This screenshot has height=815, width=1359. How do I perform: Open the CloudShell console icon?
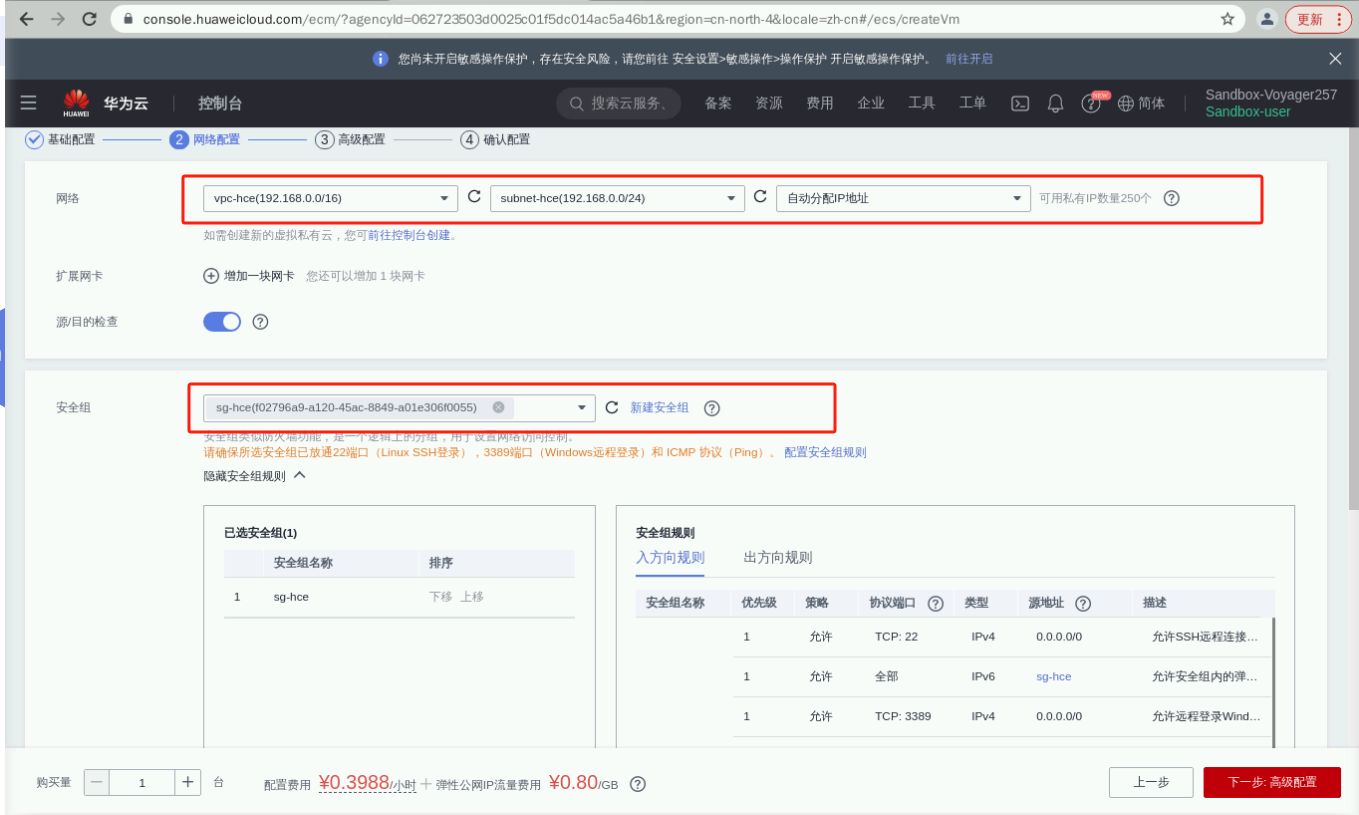[1019, 102]
